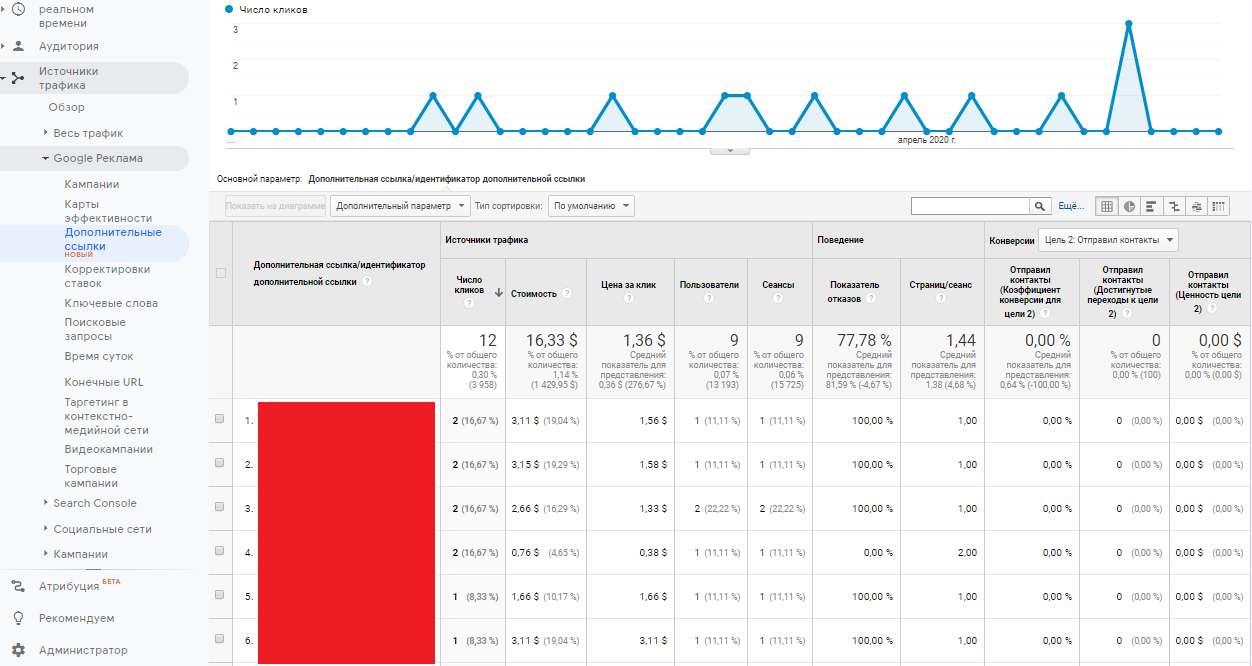The width and height of the screenshot is (1252, 666).
Task: Open the Ключевые слова report
Action: (x=111, y=303)
